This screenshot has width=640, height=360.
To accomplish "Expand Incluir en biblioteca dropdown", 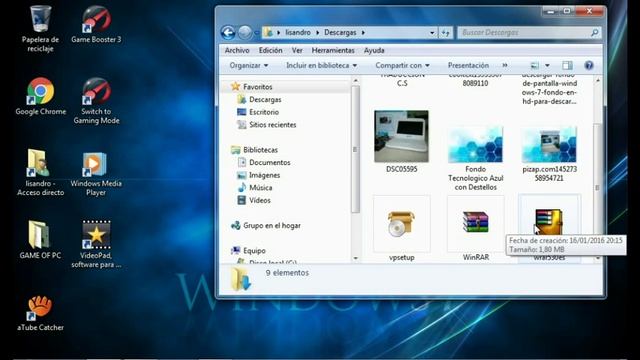I will click(x=321, y=65).
